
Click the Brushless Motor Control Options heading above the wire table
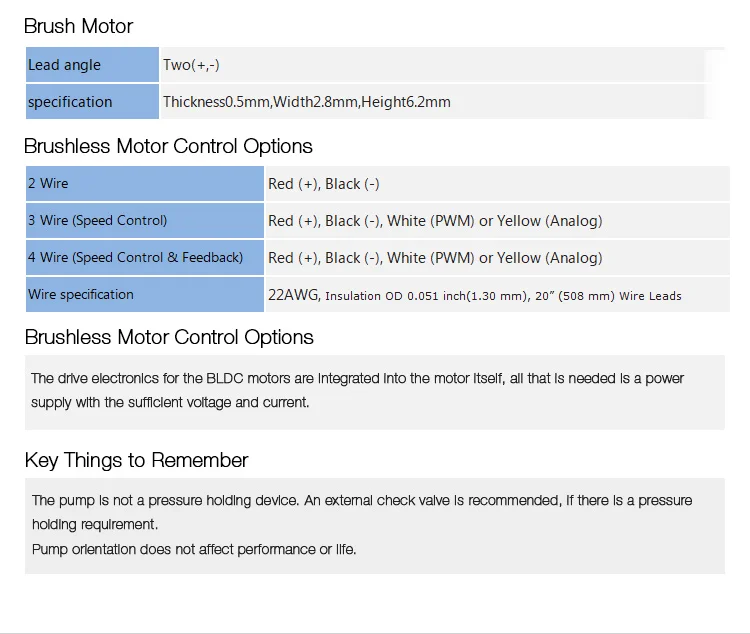coord(168,146)
